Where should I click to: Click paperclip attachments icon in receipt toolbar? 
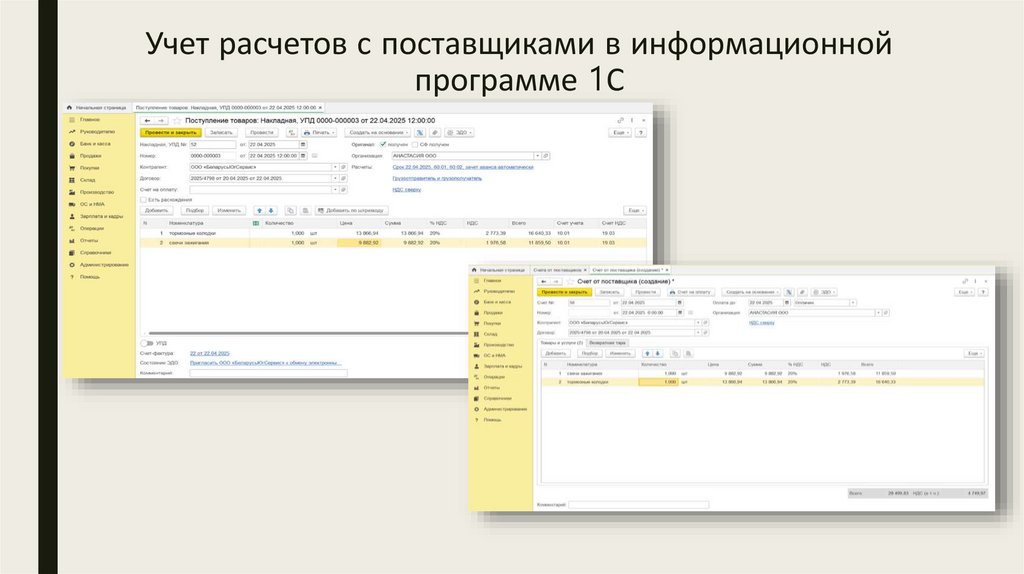click(x=434, y=133)
